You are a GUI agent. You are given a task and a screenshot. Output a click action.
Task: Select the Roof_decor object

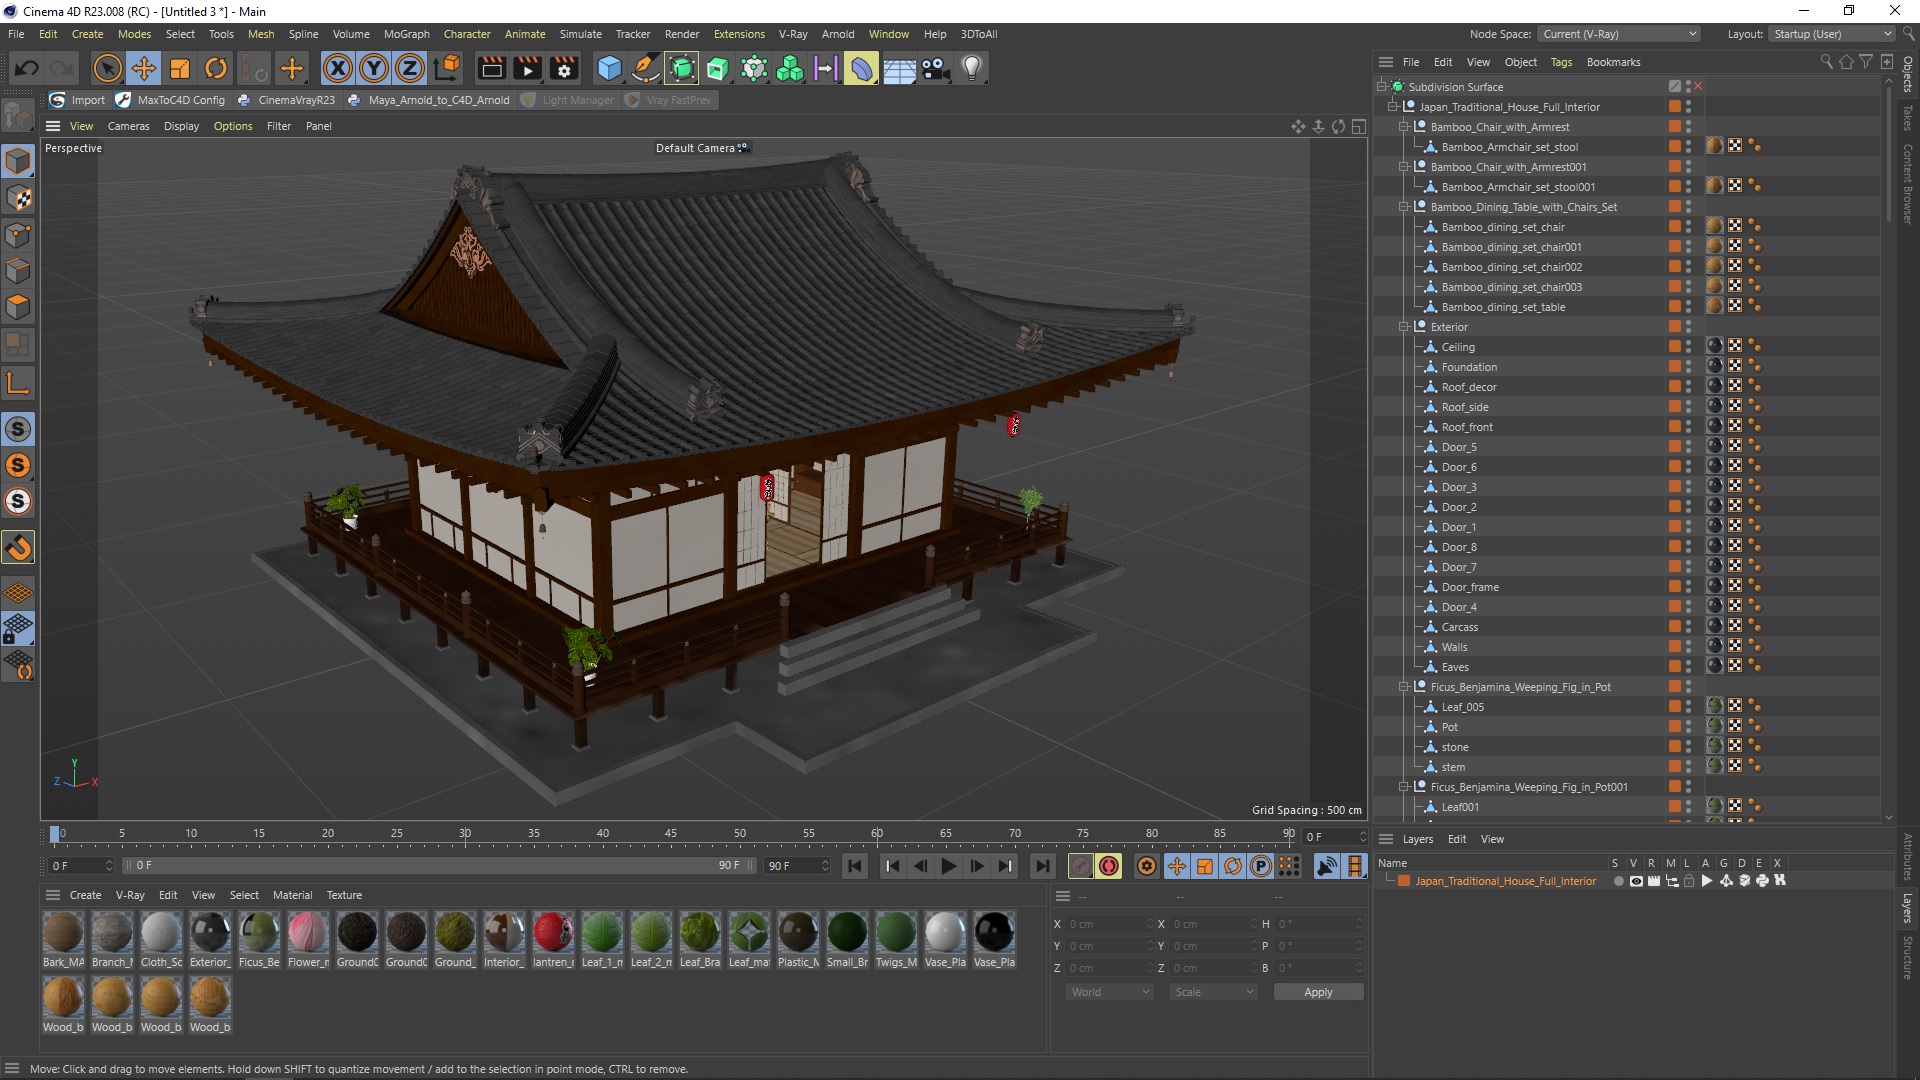click(x=1469, y=387)
